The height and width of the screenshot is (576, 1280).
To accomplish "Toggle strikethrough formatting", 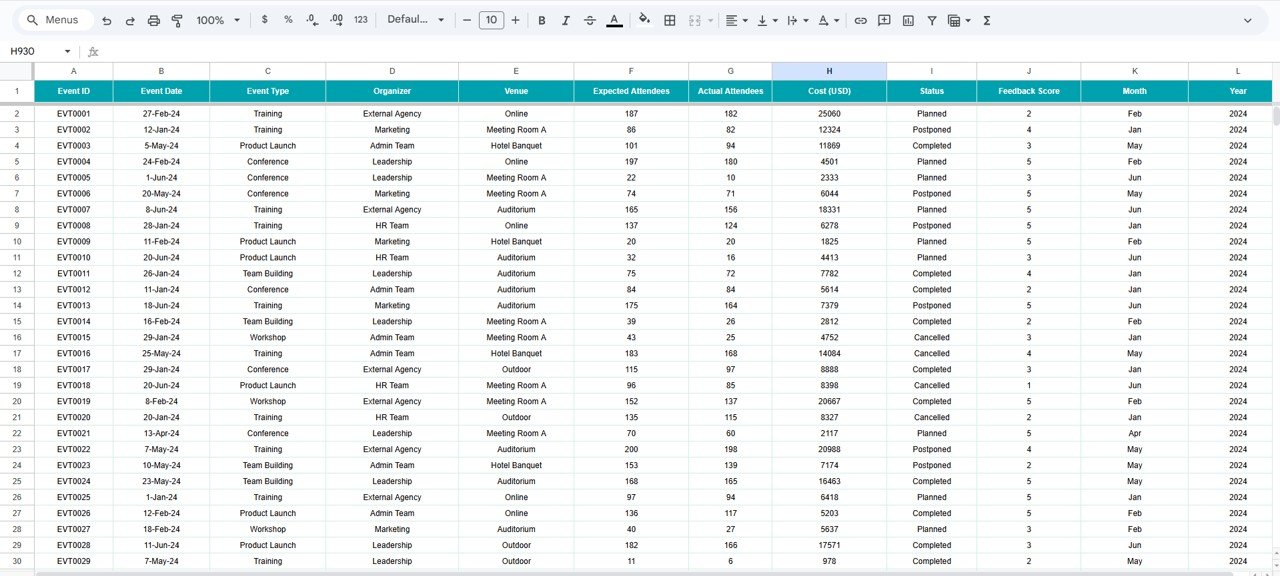I will point(590,20).
